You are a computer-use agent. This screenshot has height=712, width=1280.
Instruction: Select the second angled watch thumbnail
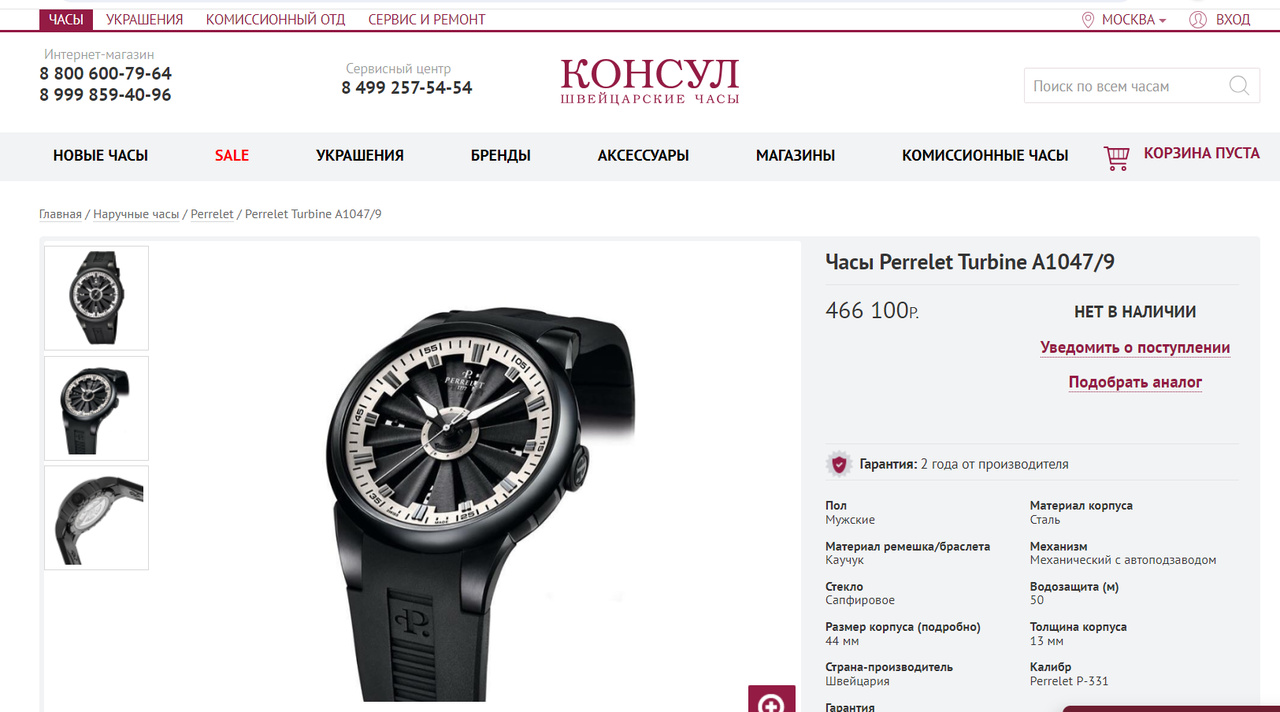click(x=96, y=408)
